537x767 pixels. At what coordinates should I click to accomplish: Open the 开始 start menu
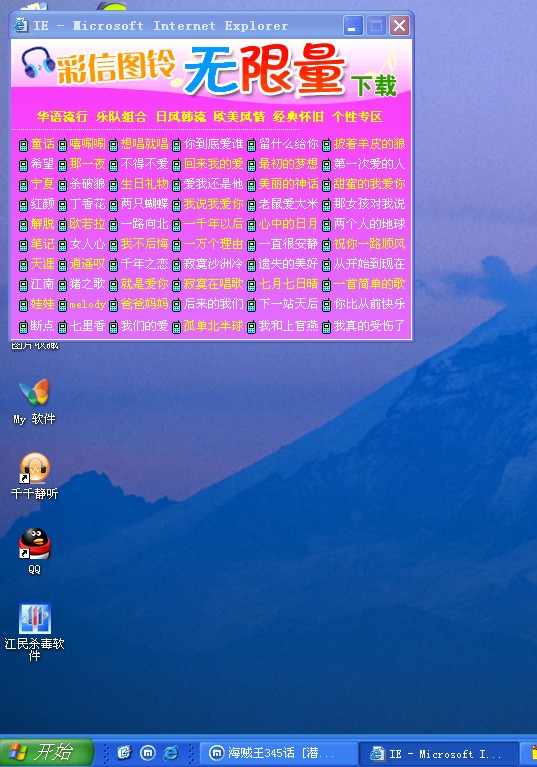(46, 752)
